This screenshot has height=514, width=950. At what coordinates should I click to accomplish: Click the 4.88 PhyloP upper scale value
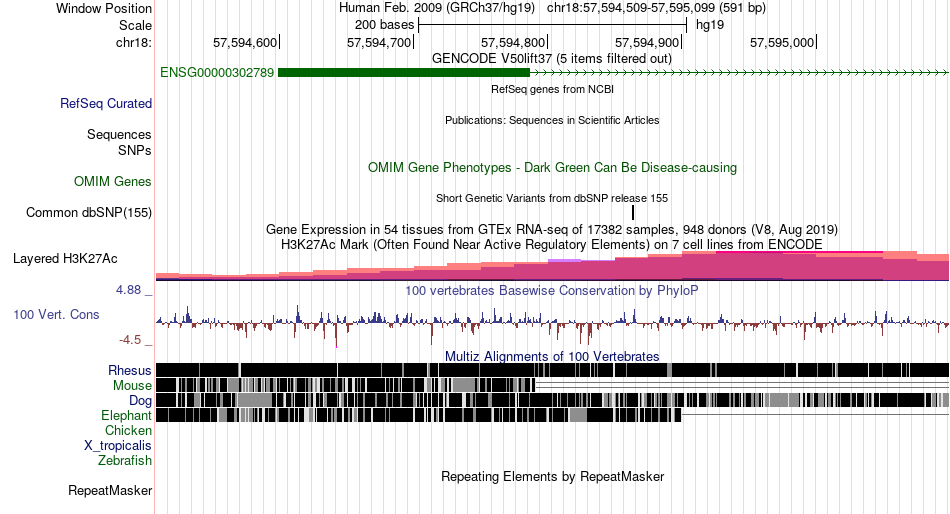[x=128, y=290]
